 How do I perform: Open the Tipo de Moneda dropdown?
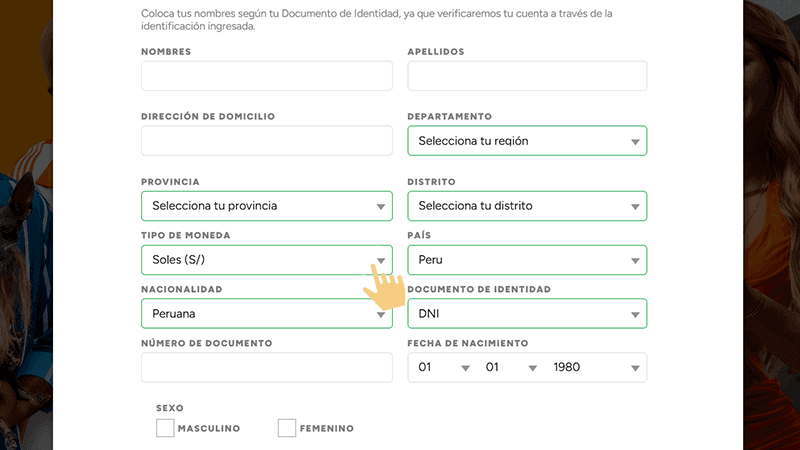click(x=250, y=260)
